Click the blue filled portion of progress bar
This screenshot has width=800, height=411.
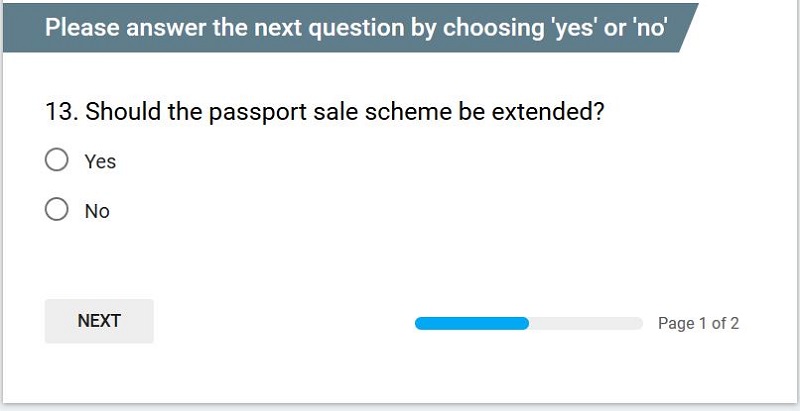[x=471, y=323]
